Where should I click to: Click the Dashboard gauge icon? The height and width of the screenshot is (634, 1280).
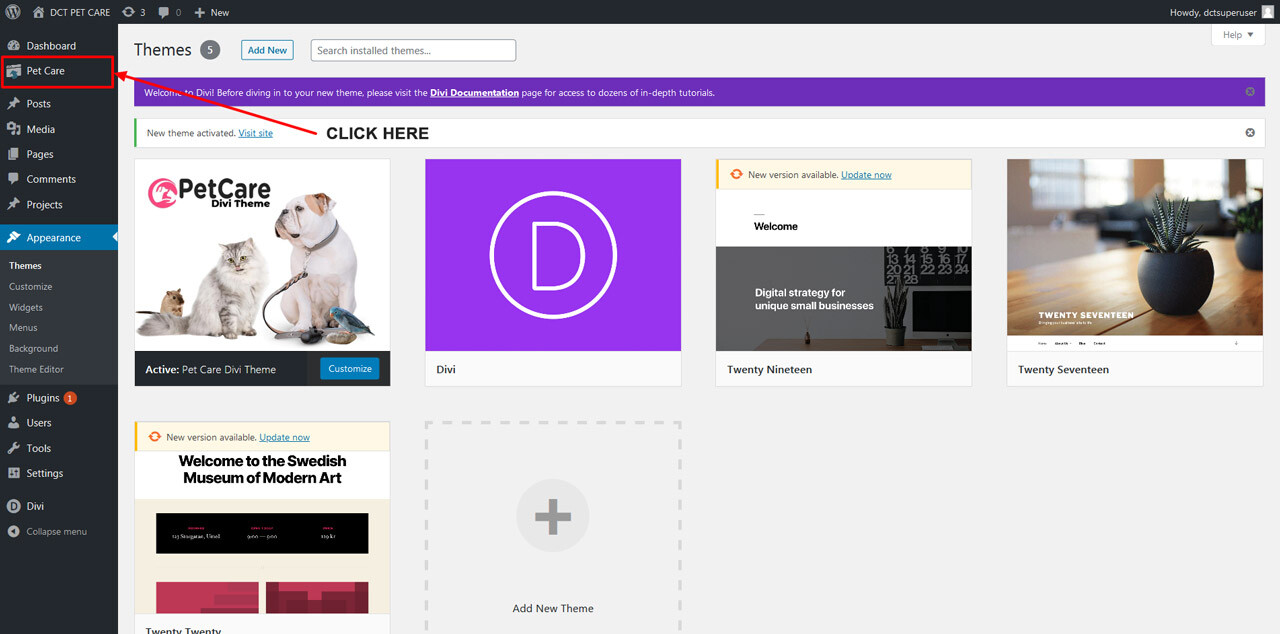[x=14, y=46]
